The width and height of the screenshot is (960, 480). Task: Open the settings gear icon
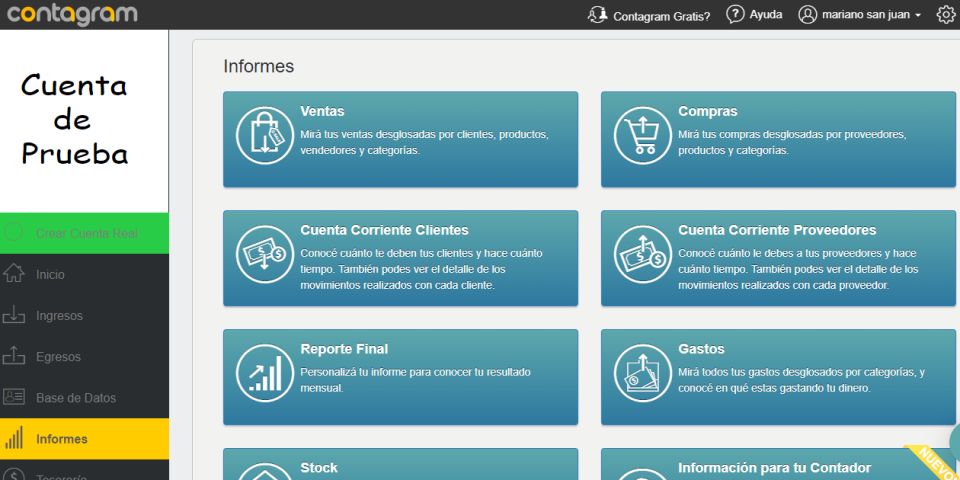946,15
